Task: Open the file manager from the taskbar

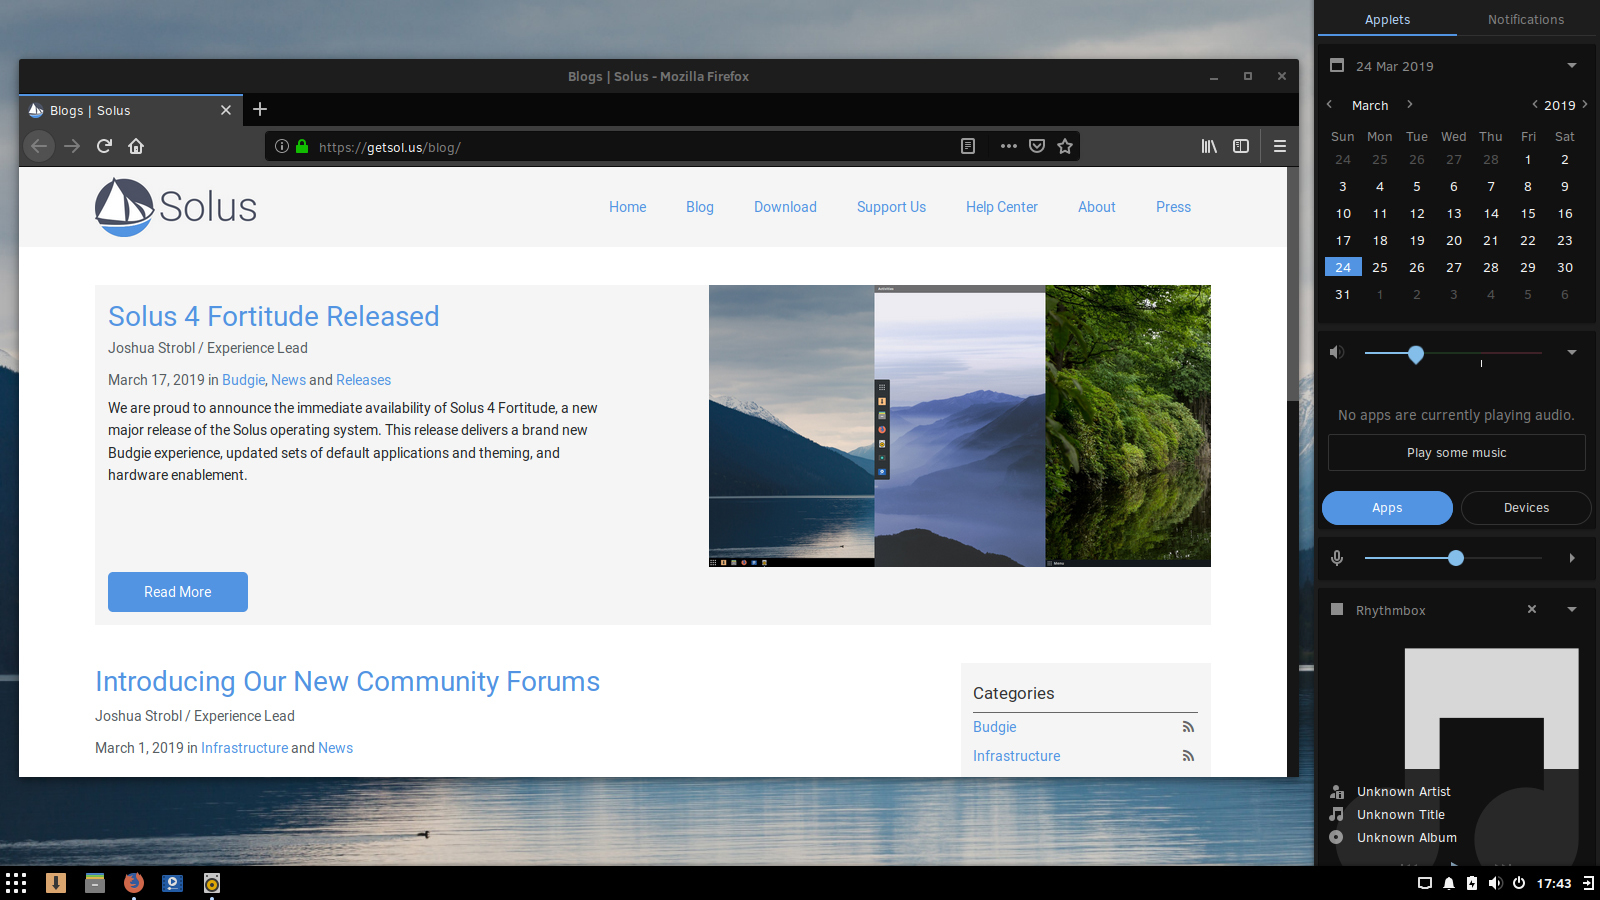Action: [95, 883]
